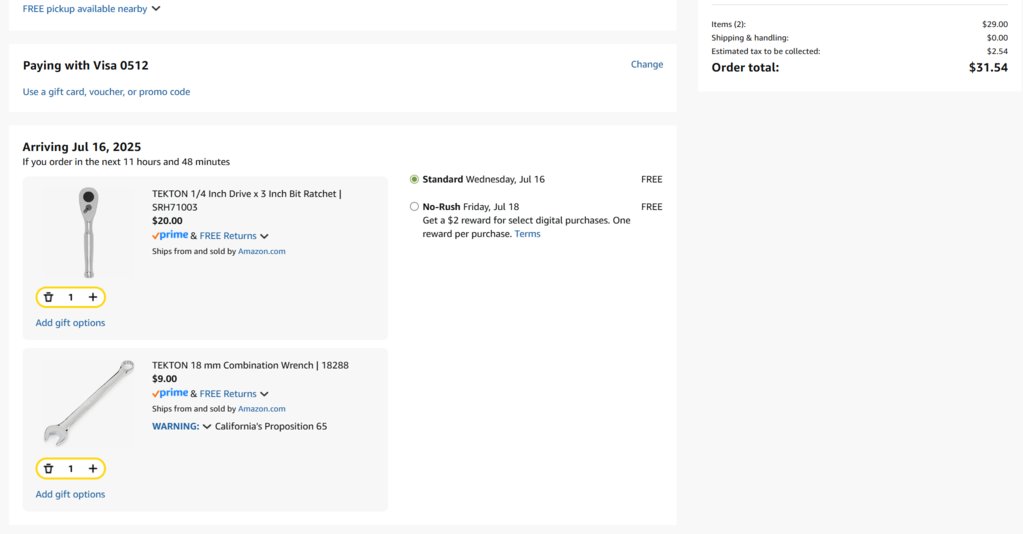This screenshot has height=534, width=1023.
Task: Click the Arriving Jul 16, 2025 heading
Action: coord(82,147)
